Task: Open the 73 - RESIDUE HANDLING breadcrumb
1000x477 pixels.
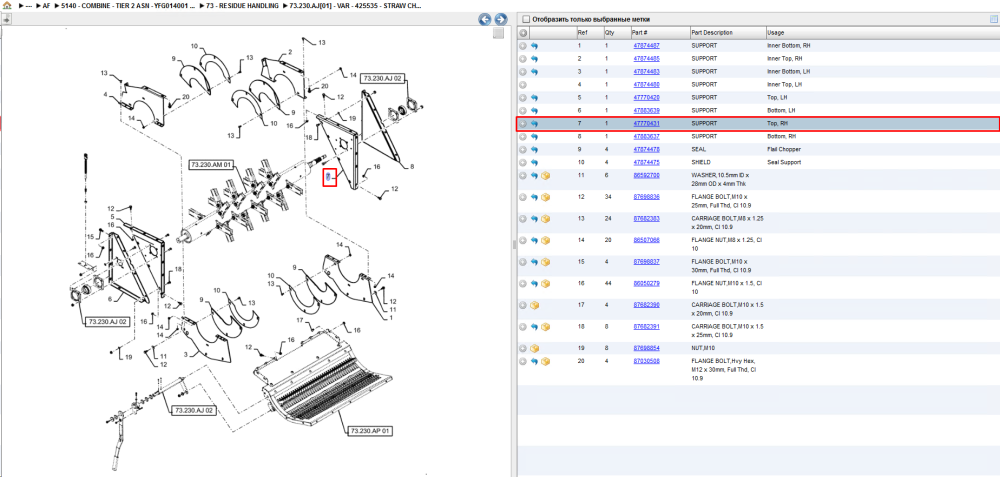Action: [242, 4]
